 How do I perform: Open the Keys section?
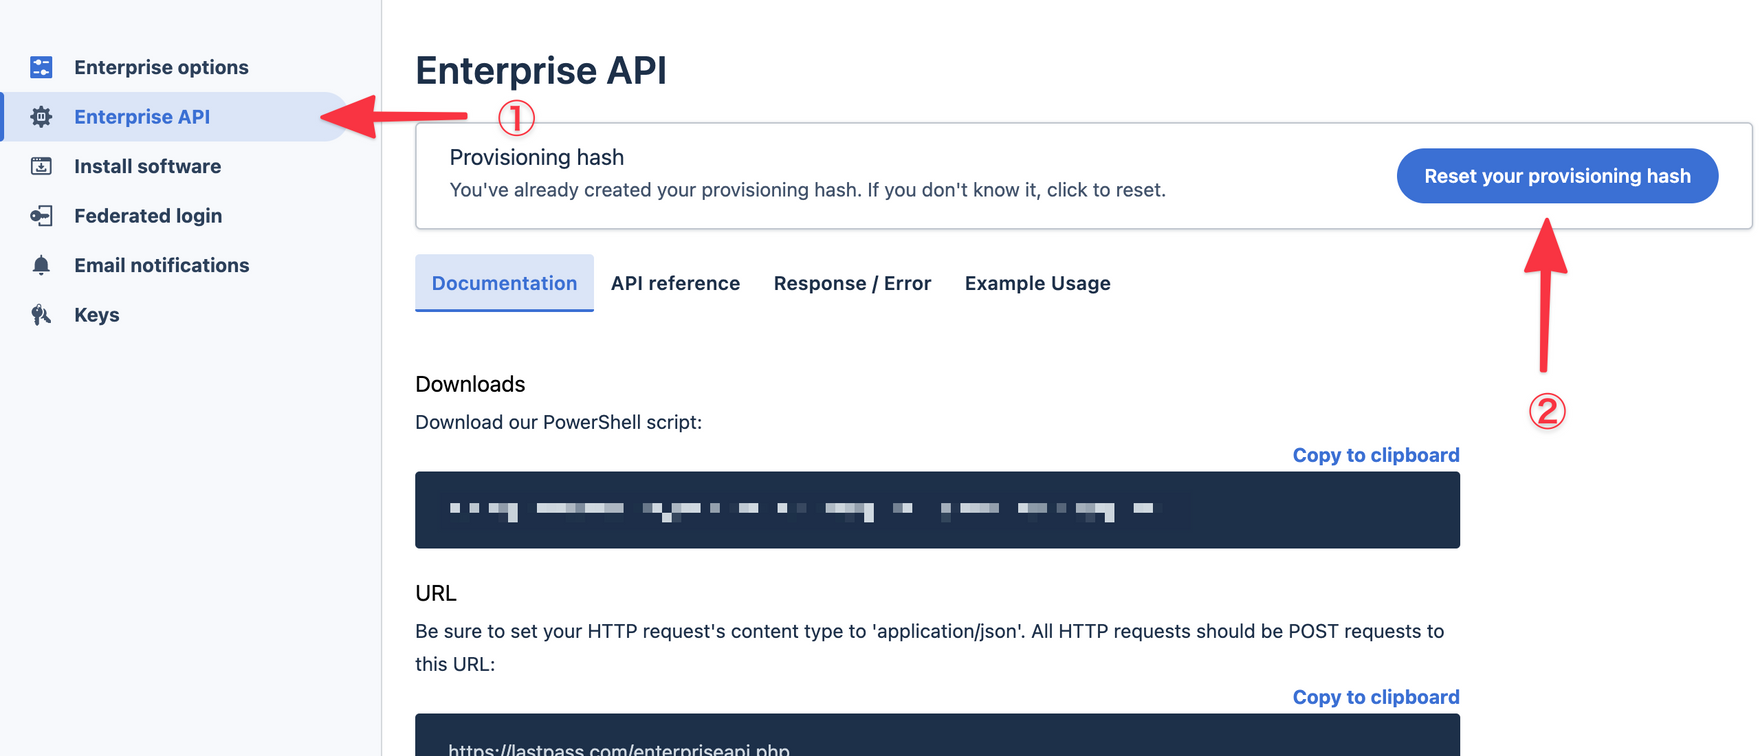pyautogui.click(x=96, y=315)
